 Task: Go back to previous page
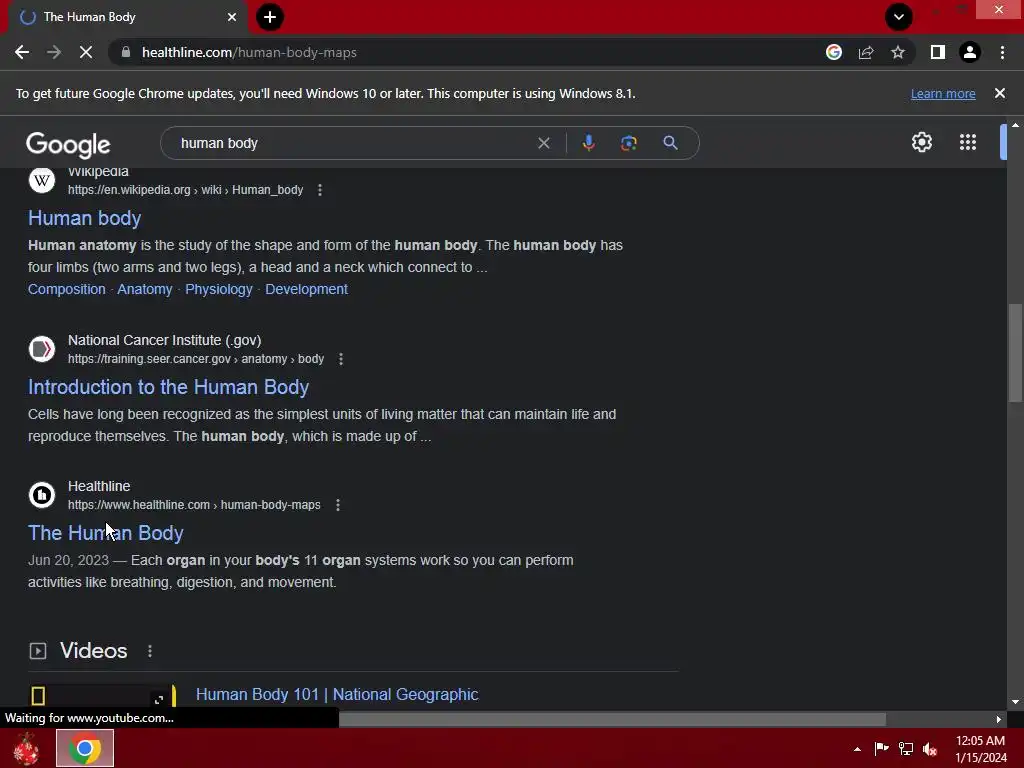click(22, 52)
